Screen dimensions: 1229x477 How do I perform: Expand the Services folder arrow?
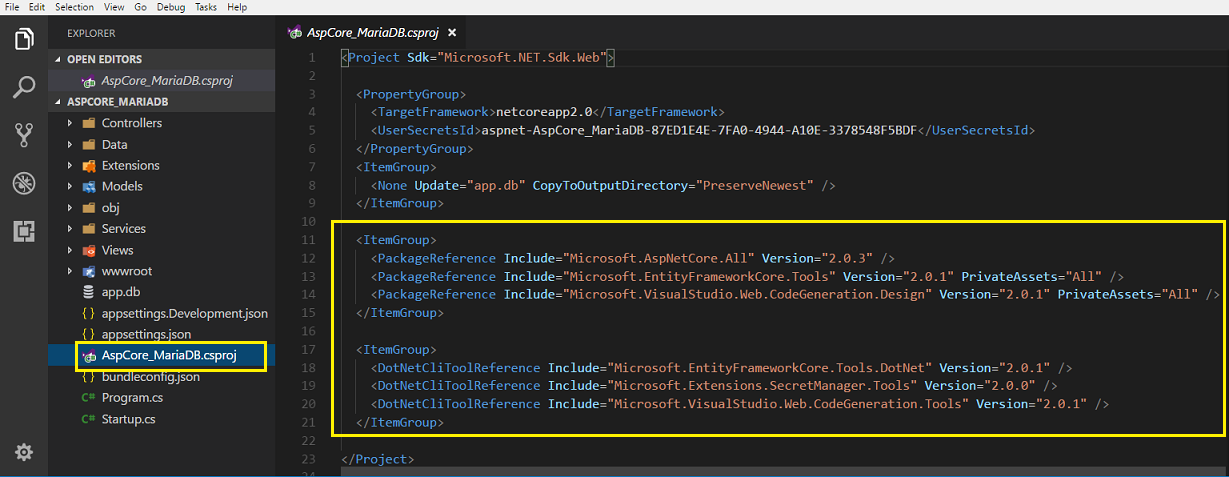(69, 228)
